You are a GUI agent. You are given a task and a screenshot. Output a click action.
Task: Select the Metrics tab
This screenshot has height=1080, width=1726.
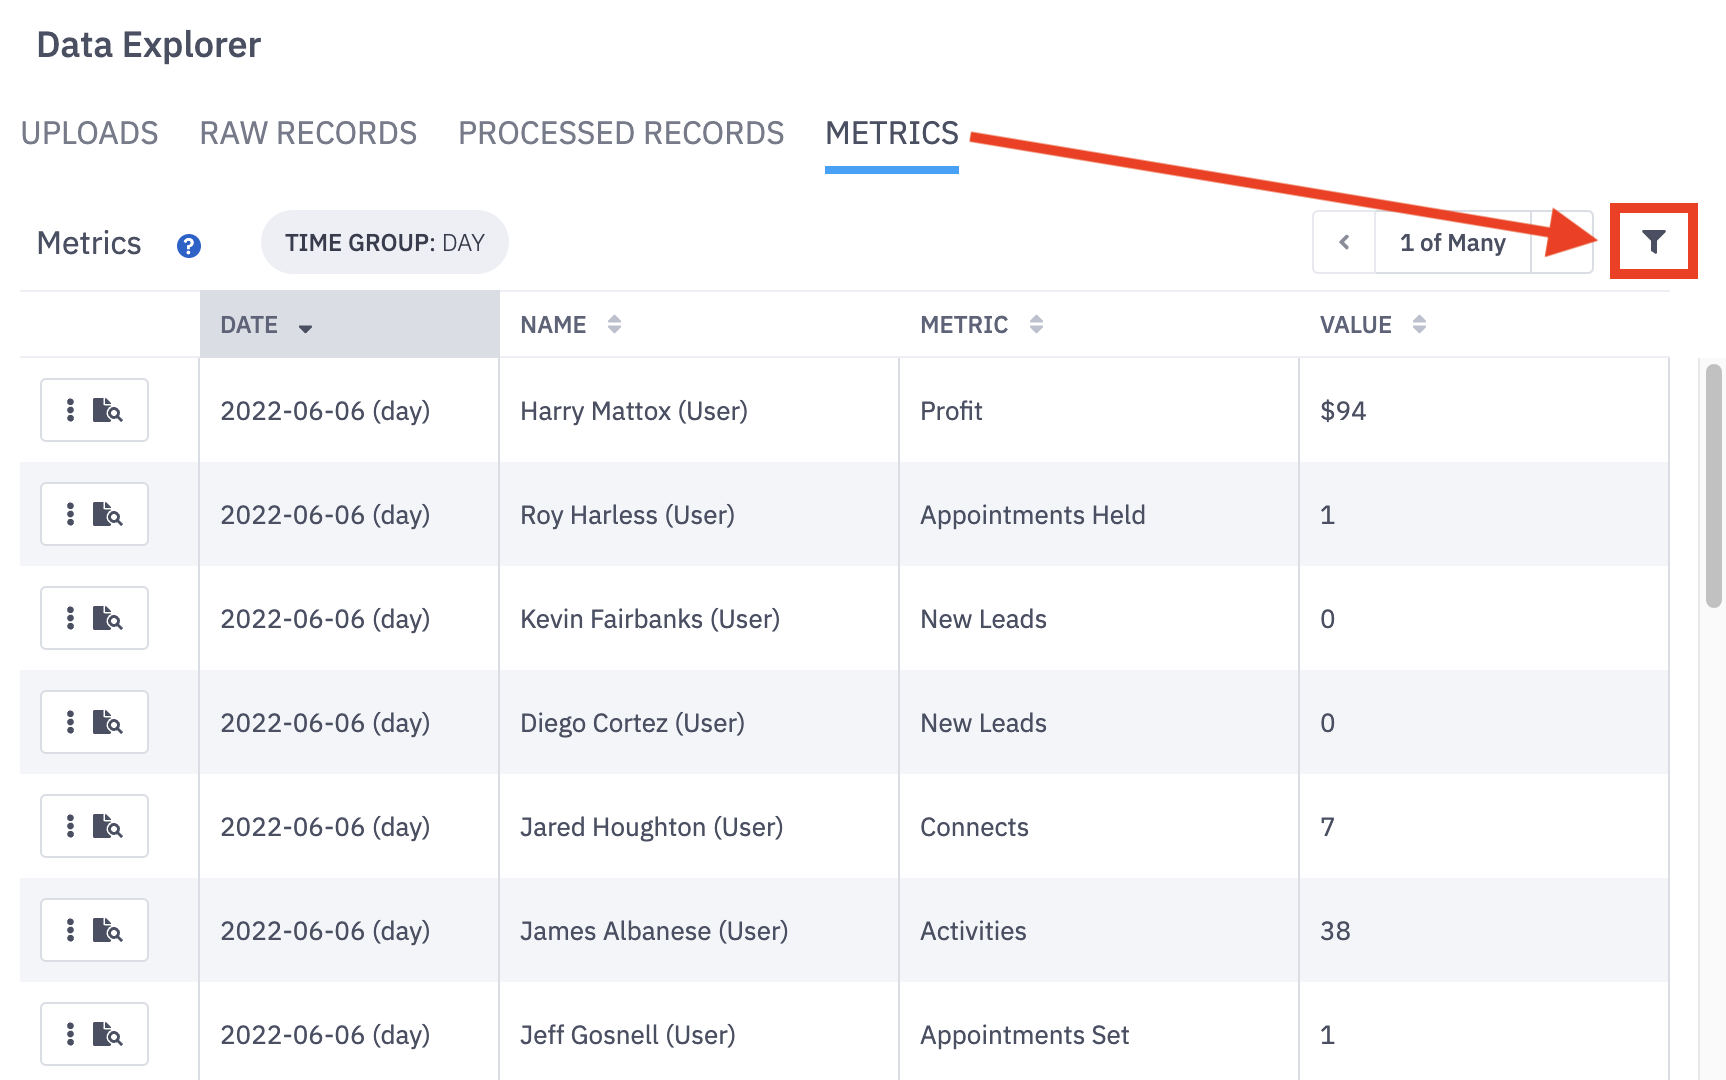(x=891, y=133)
